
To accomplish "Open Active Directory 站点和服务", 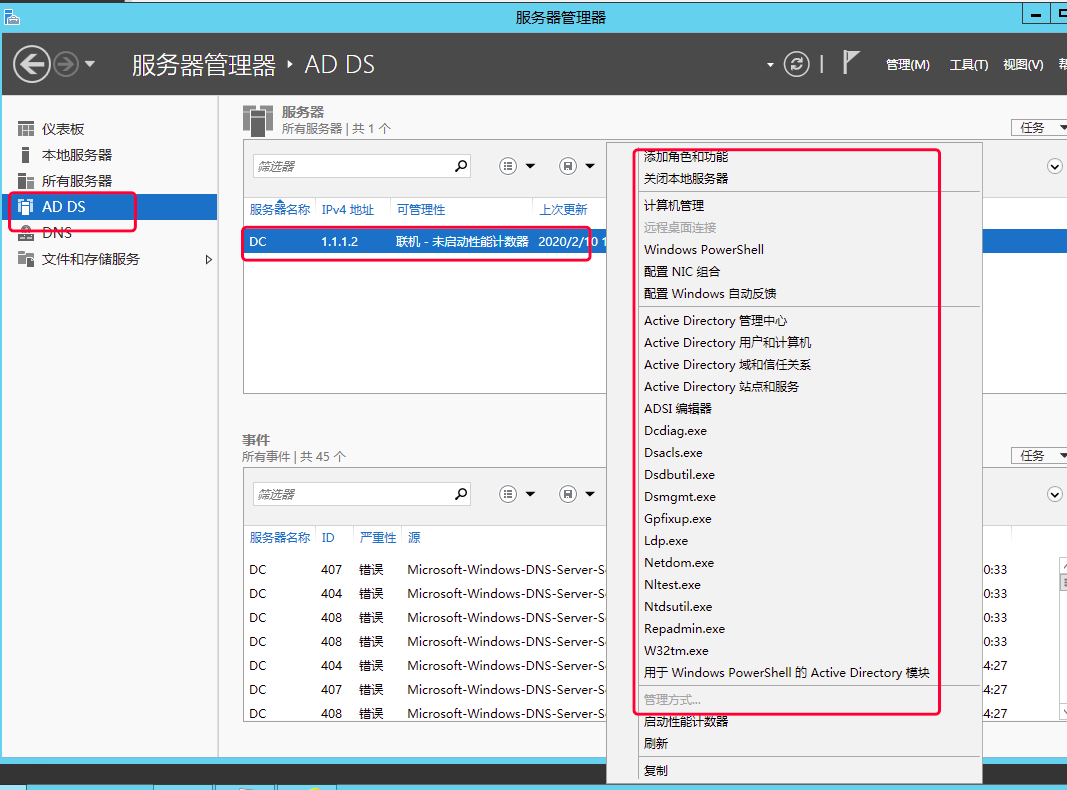I will click(721, 386).
